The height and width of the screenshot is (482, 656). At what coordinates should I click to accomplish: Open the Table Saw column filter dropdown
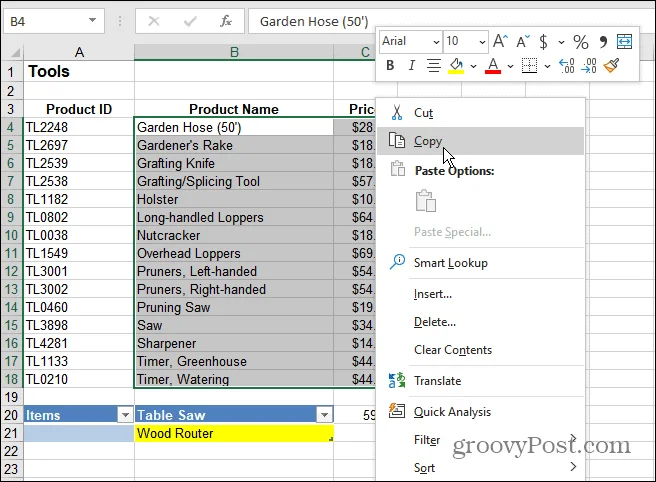pos(324,415)
